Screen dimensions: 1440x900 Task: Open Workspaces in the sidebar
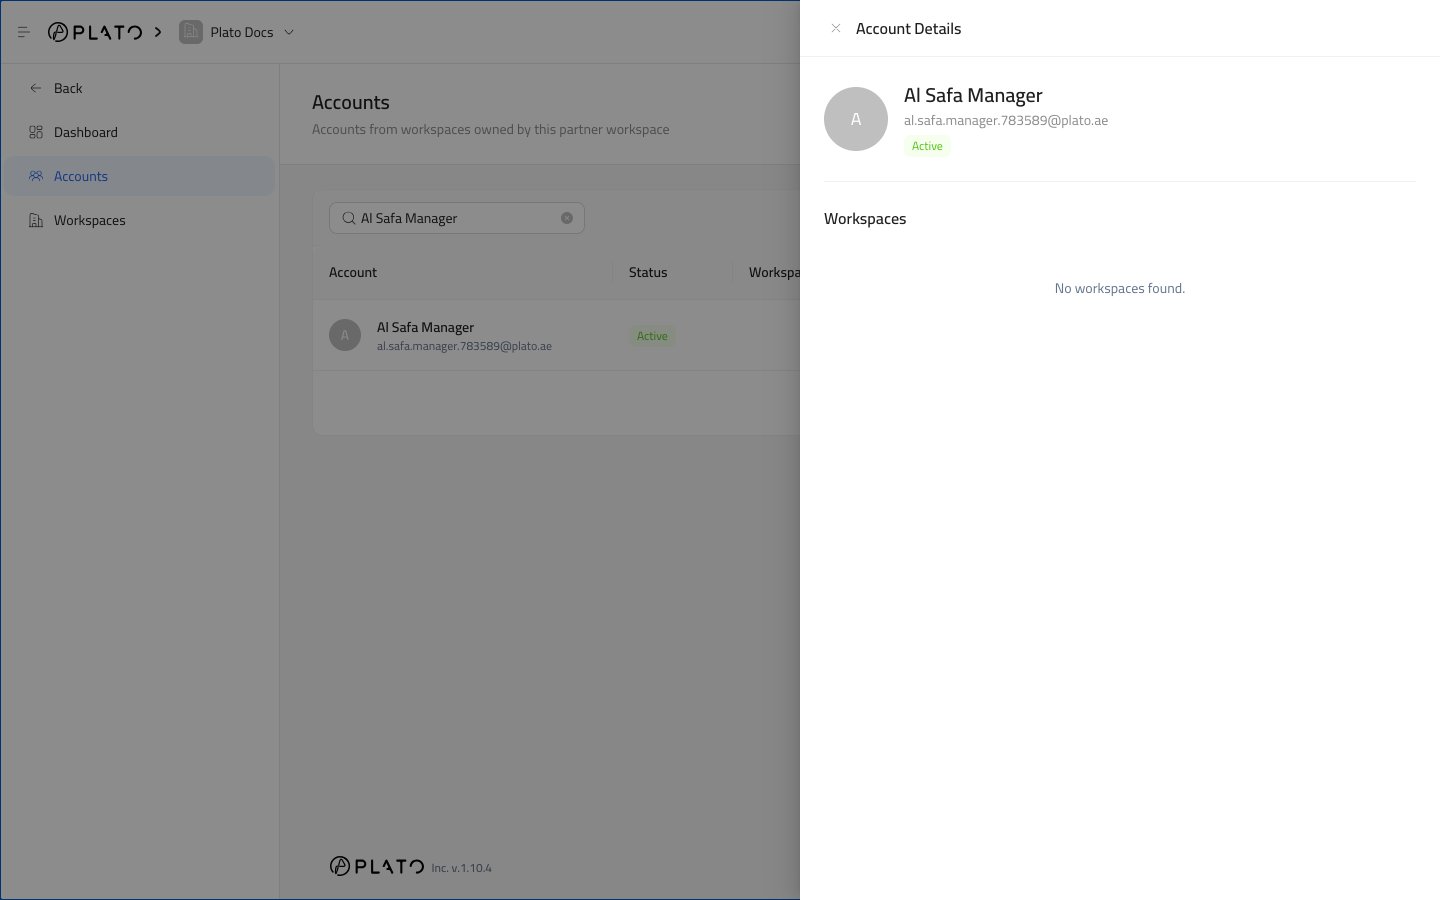(139, 220)
